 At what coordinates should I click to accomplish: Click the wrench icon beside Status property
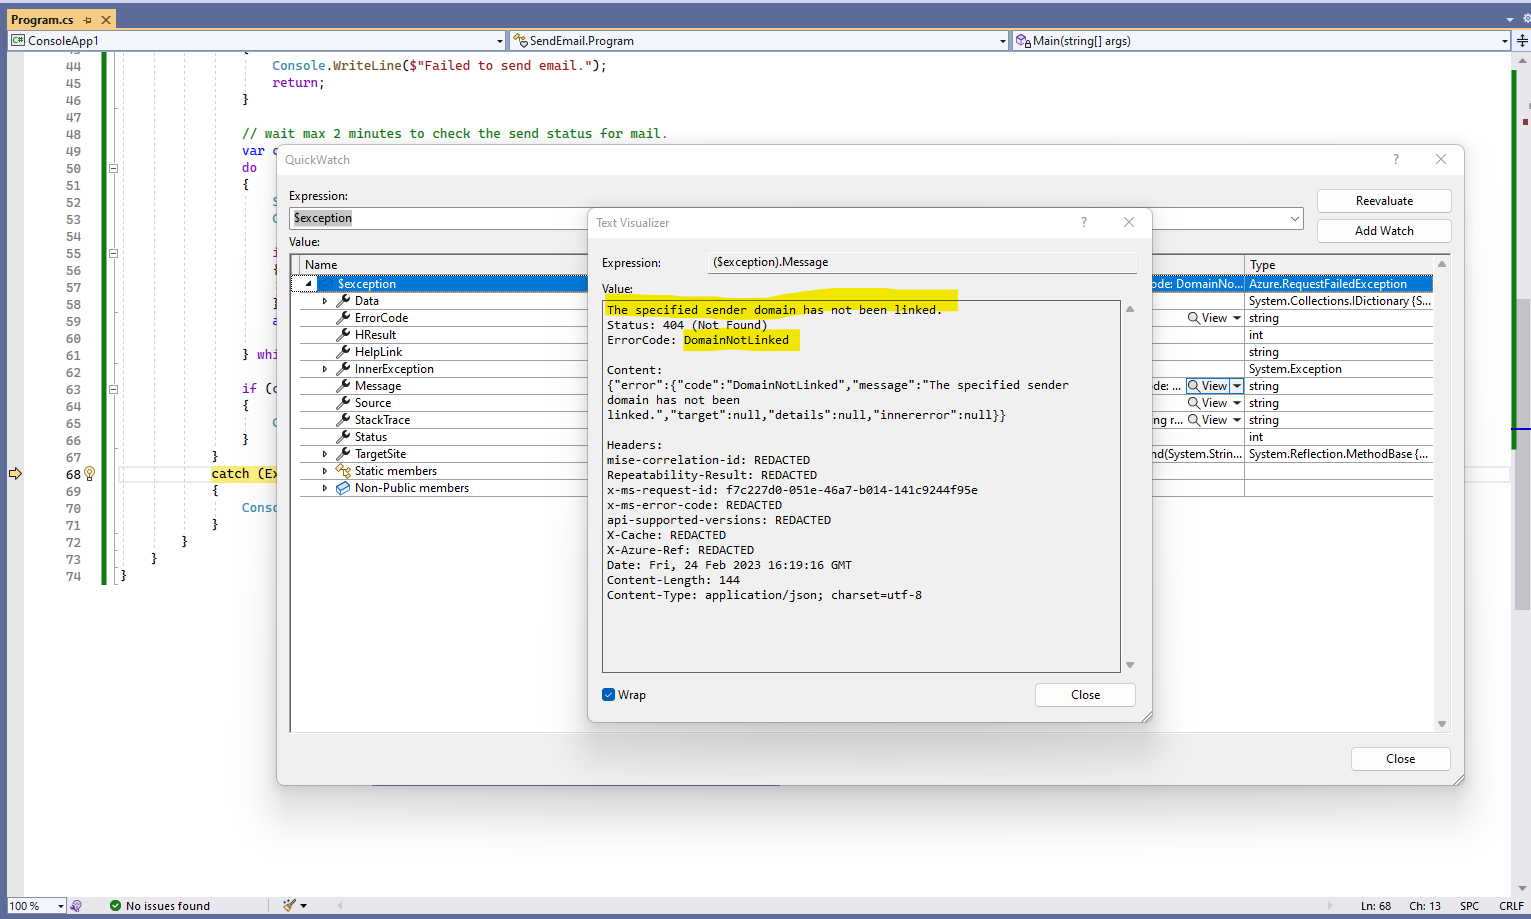pos(343,437)
